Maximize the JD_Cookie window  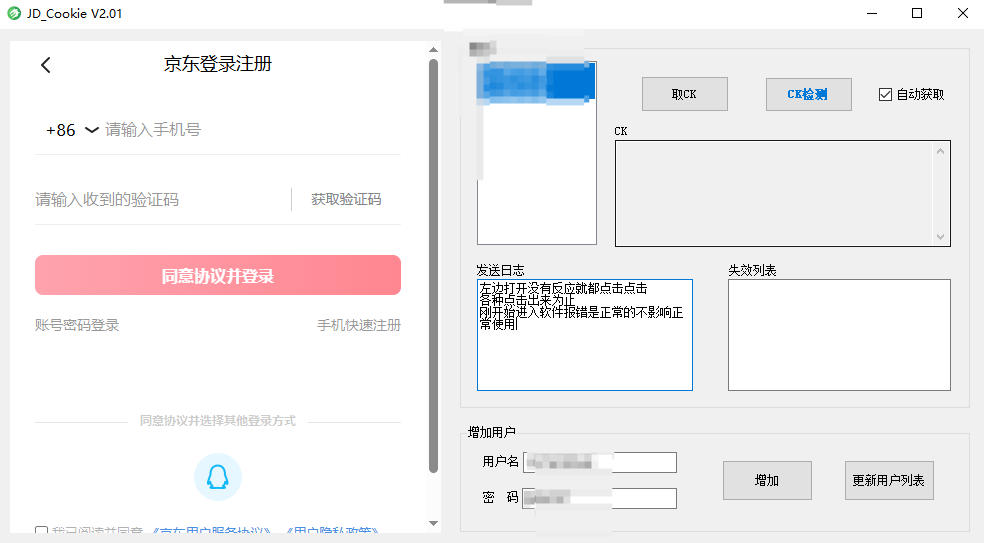click(917, 13)
